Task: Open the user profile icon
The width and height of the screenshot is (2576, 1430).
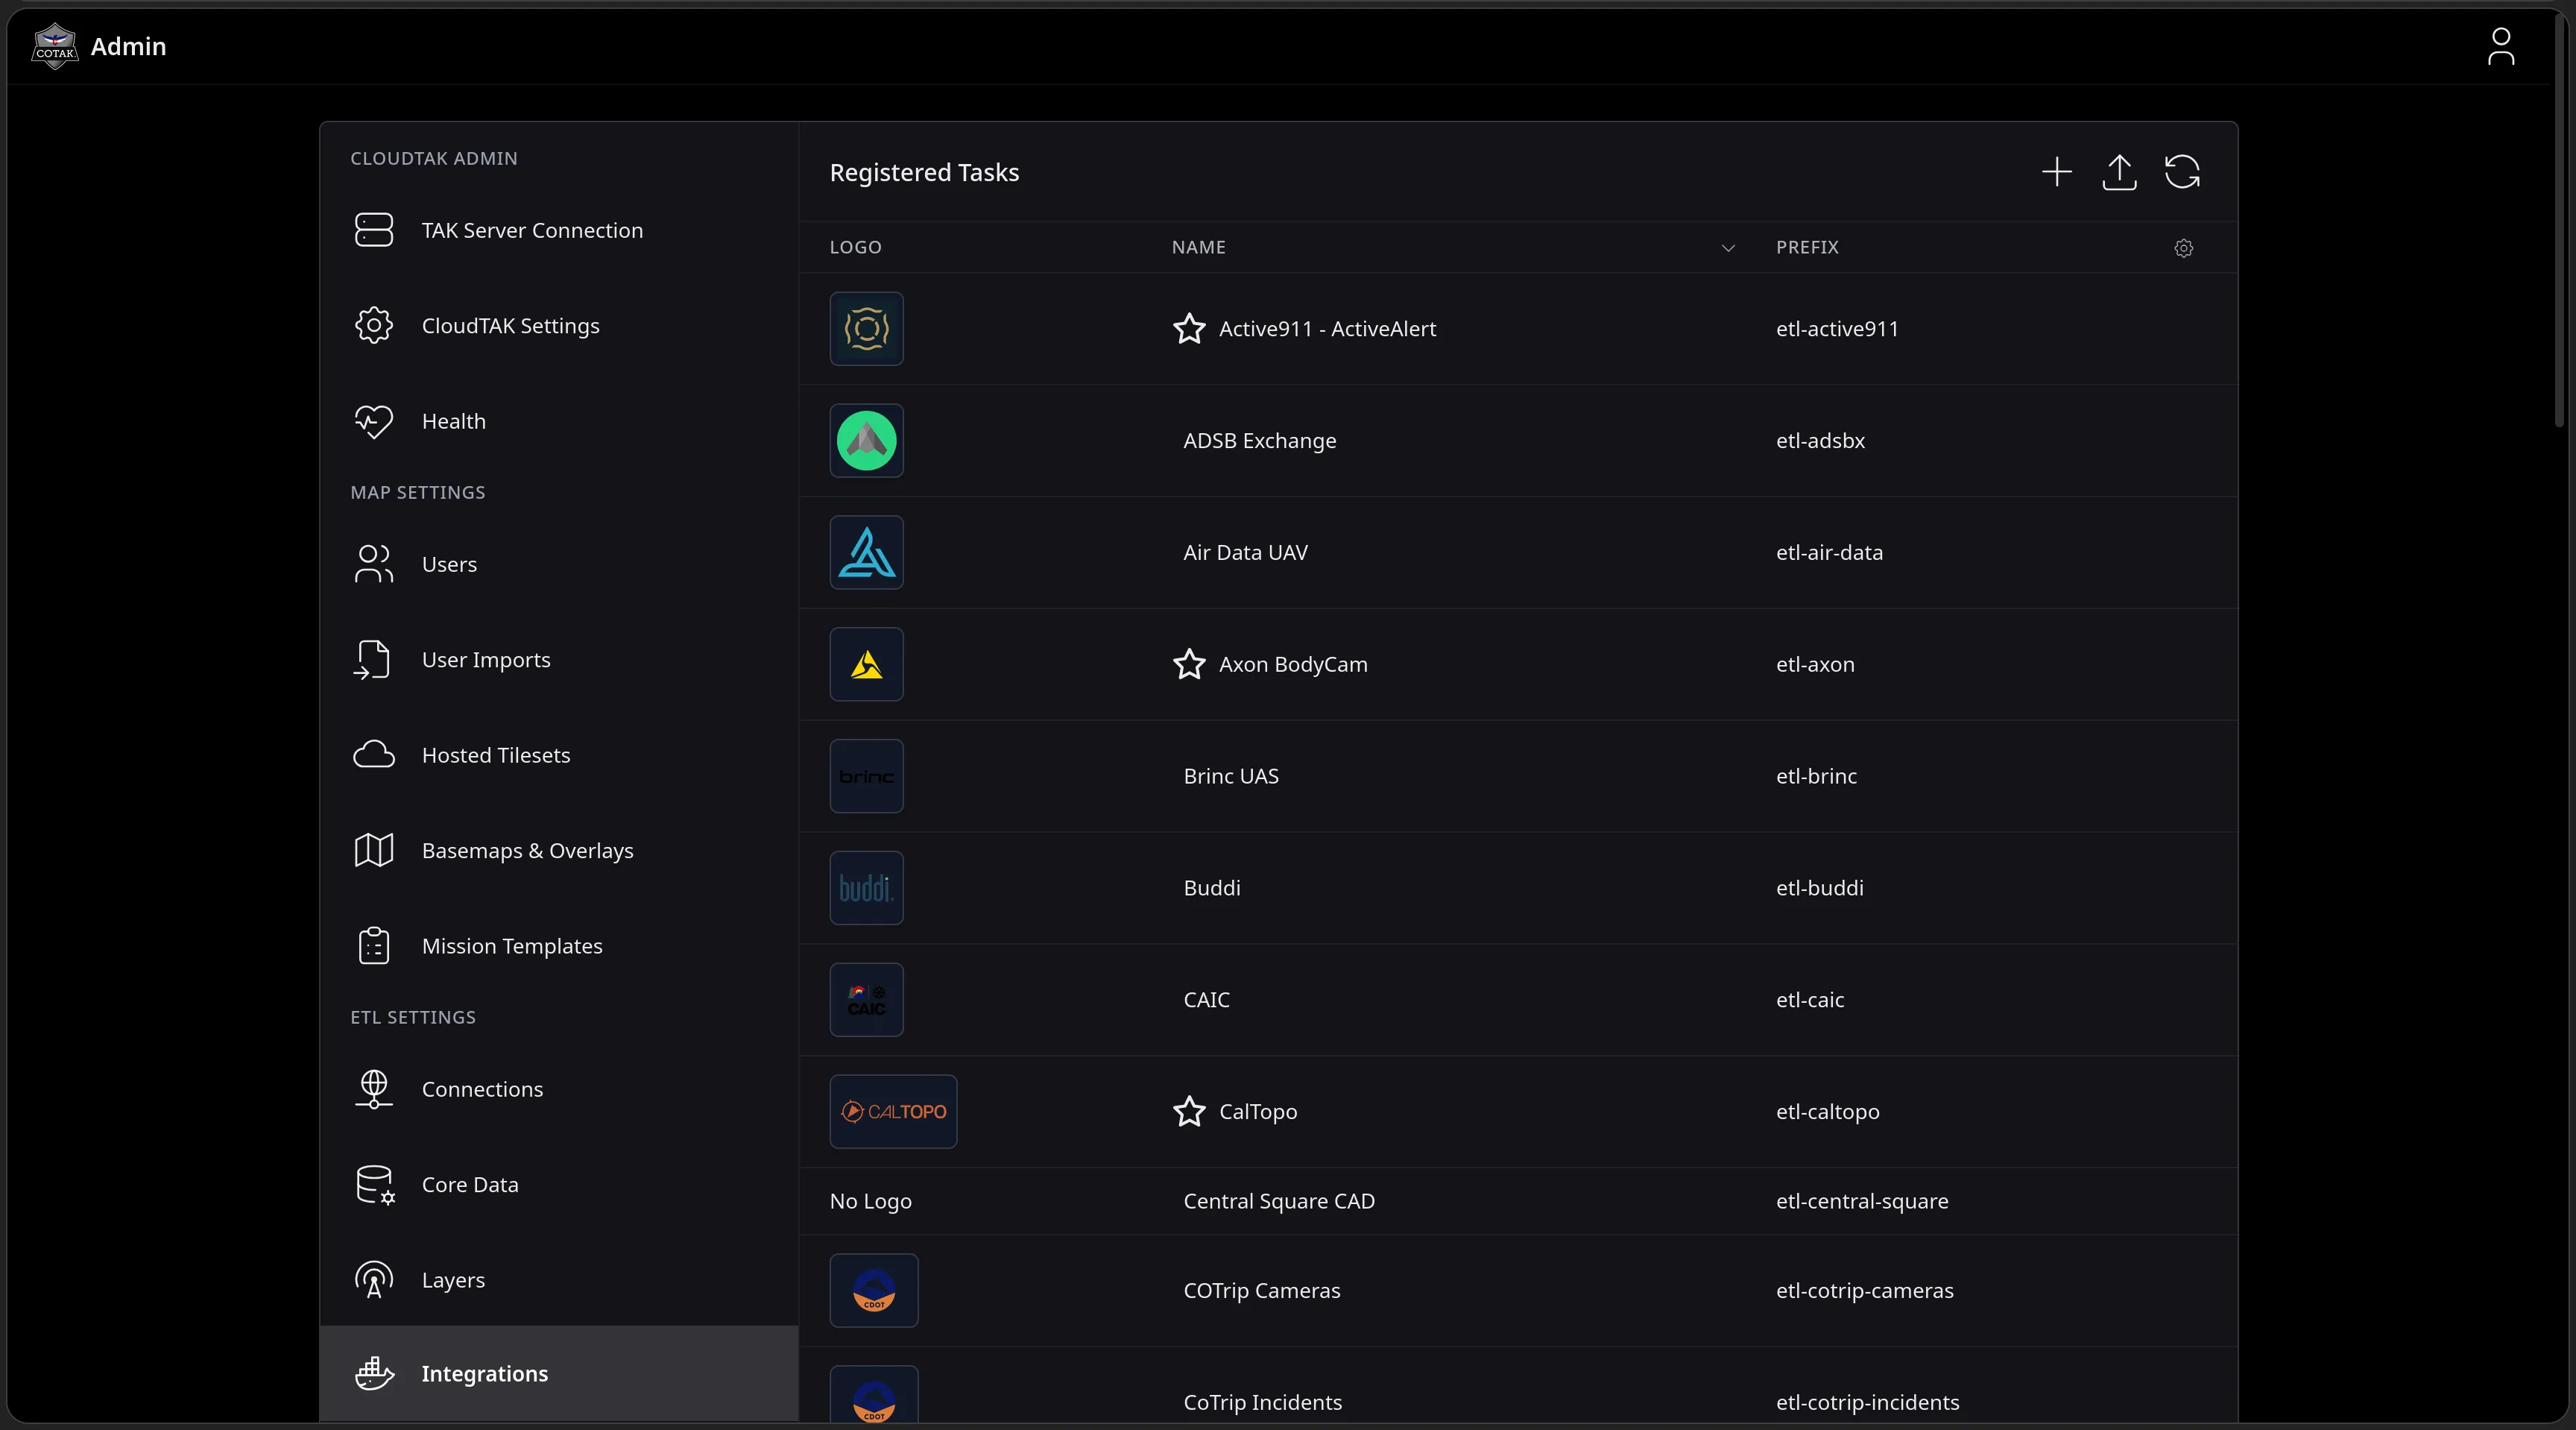Action: pyautogui.click(x=2501, y=46)
